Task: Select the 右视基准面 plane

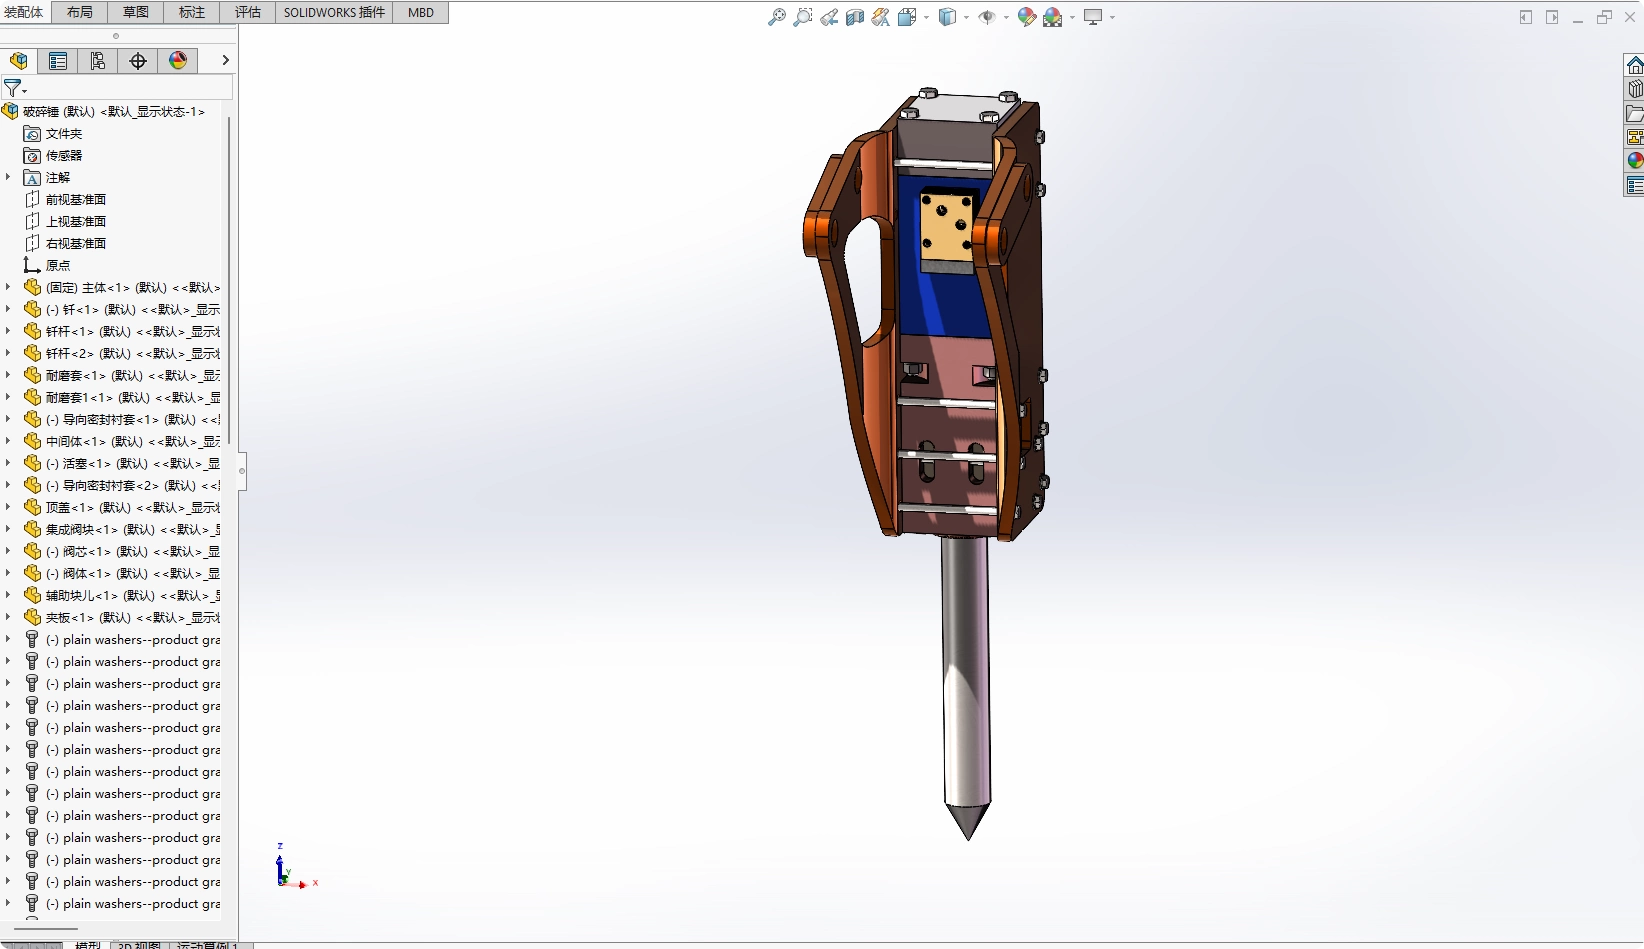Action: tap(76, 244)
